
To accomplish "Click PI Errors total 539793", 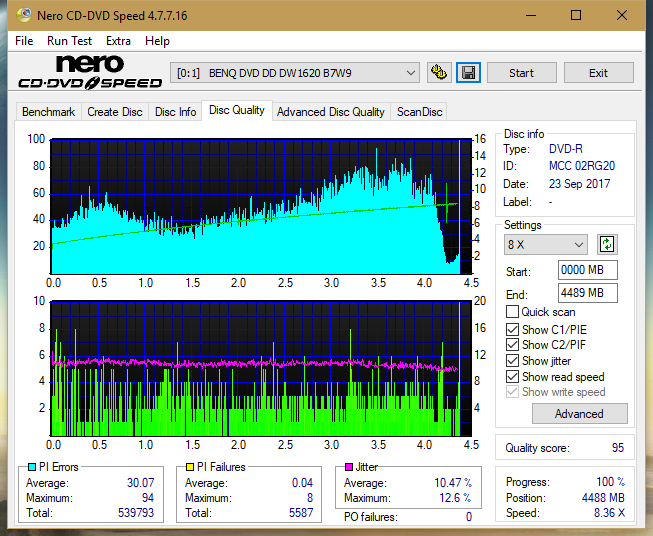I will point(136,512).
